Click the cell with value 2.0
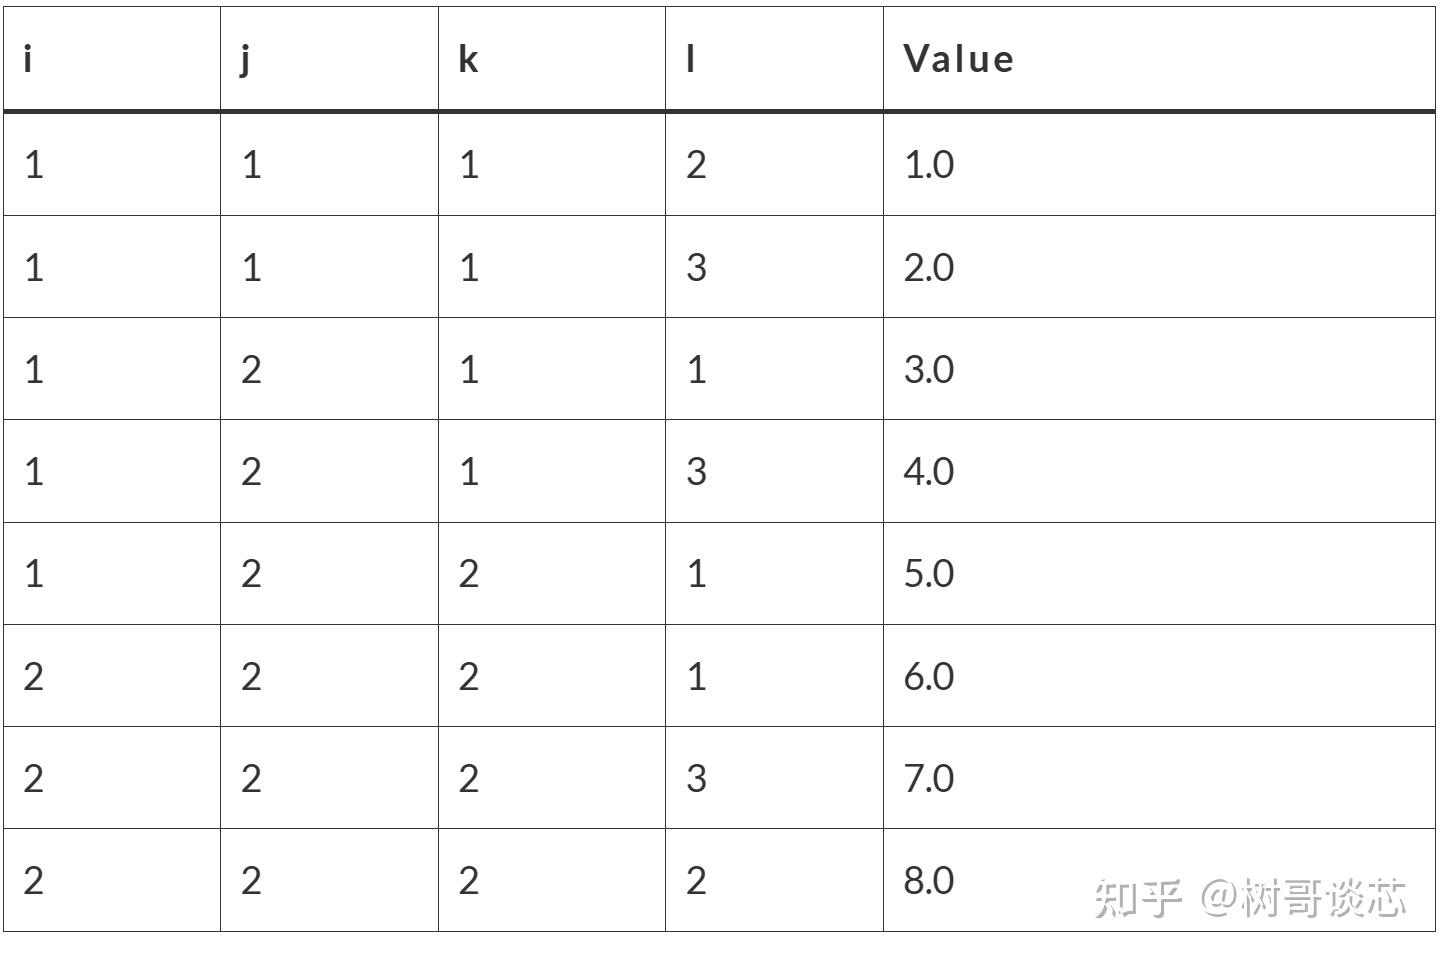 click(1159, 267)
